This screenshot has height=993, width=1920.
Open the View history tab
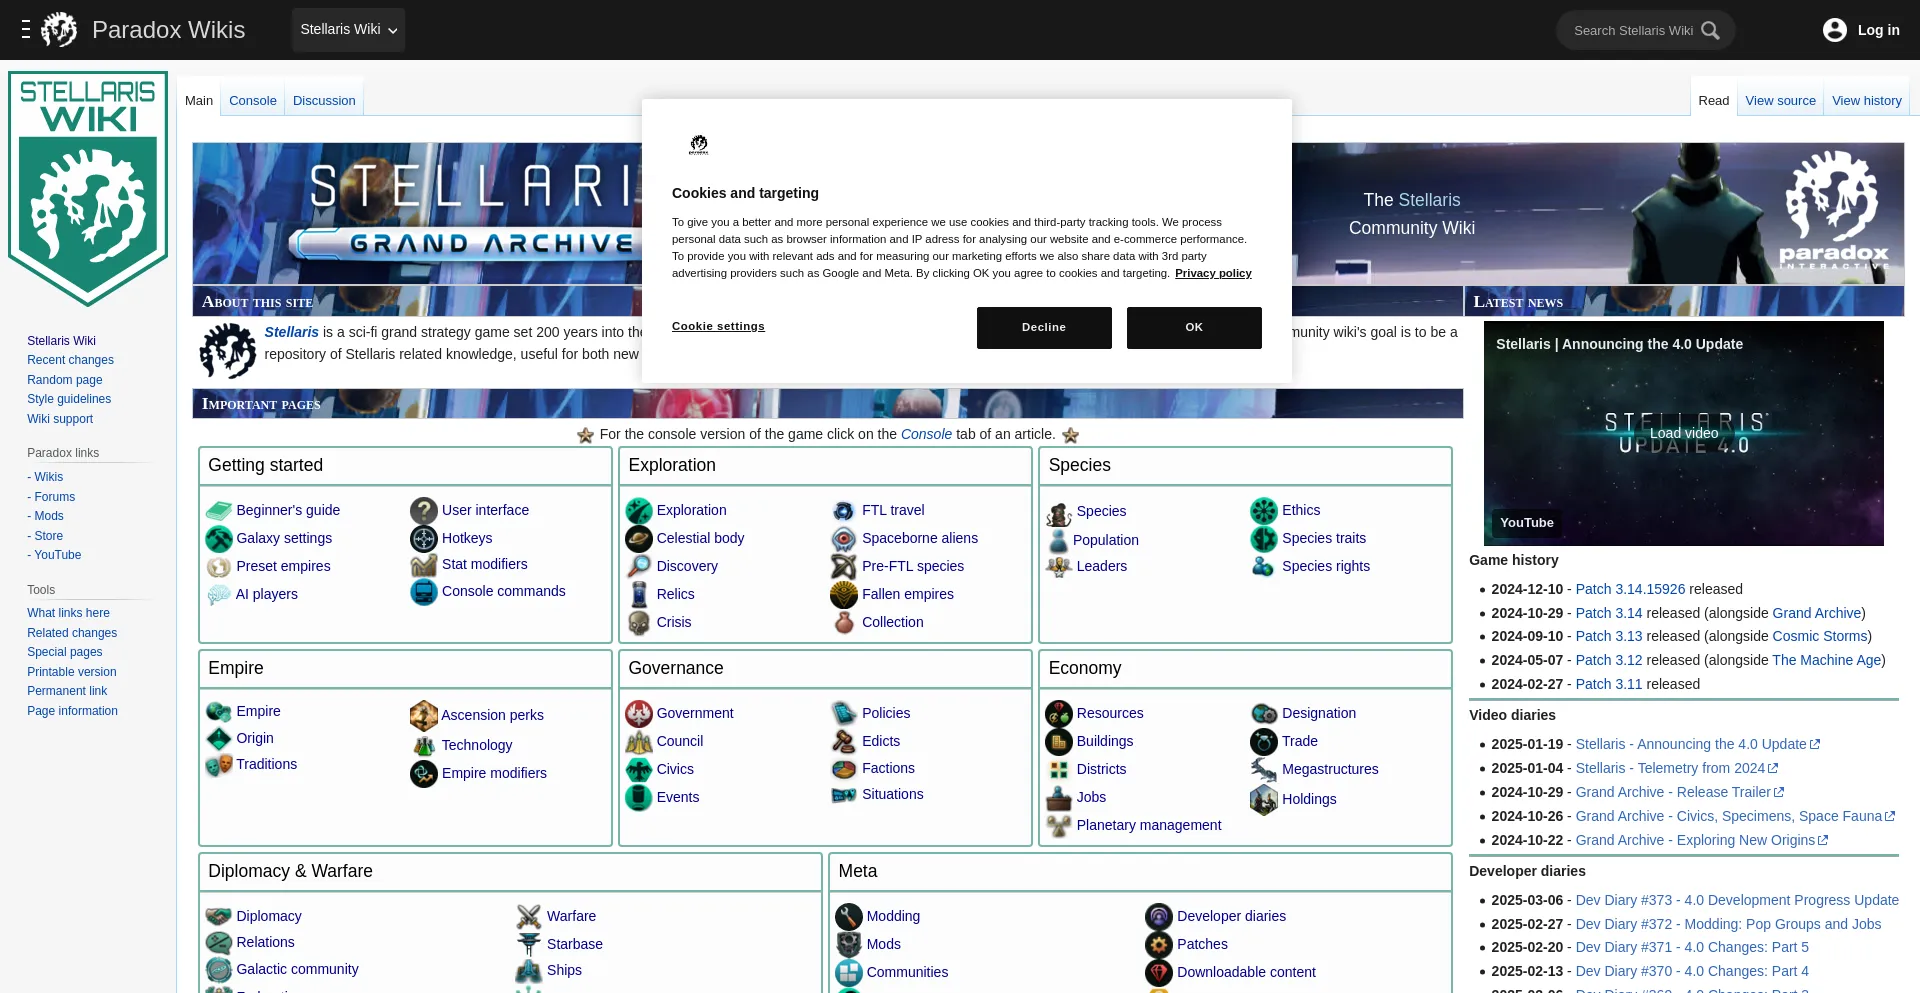pos(1866,100)
